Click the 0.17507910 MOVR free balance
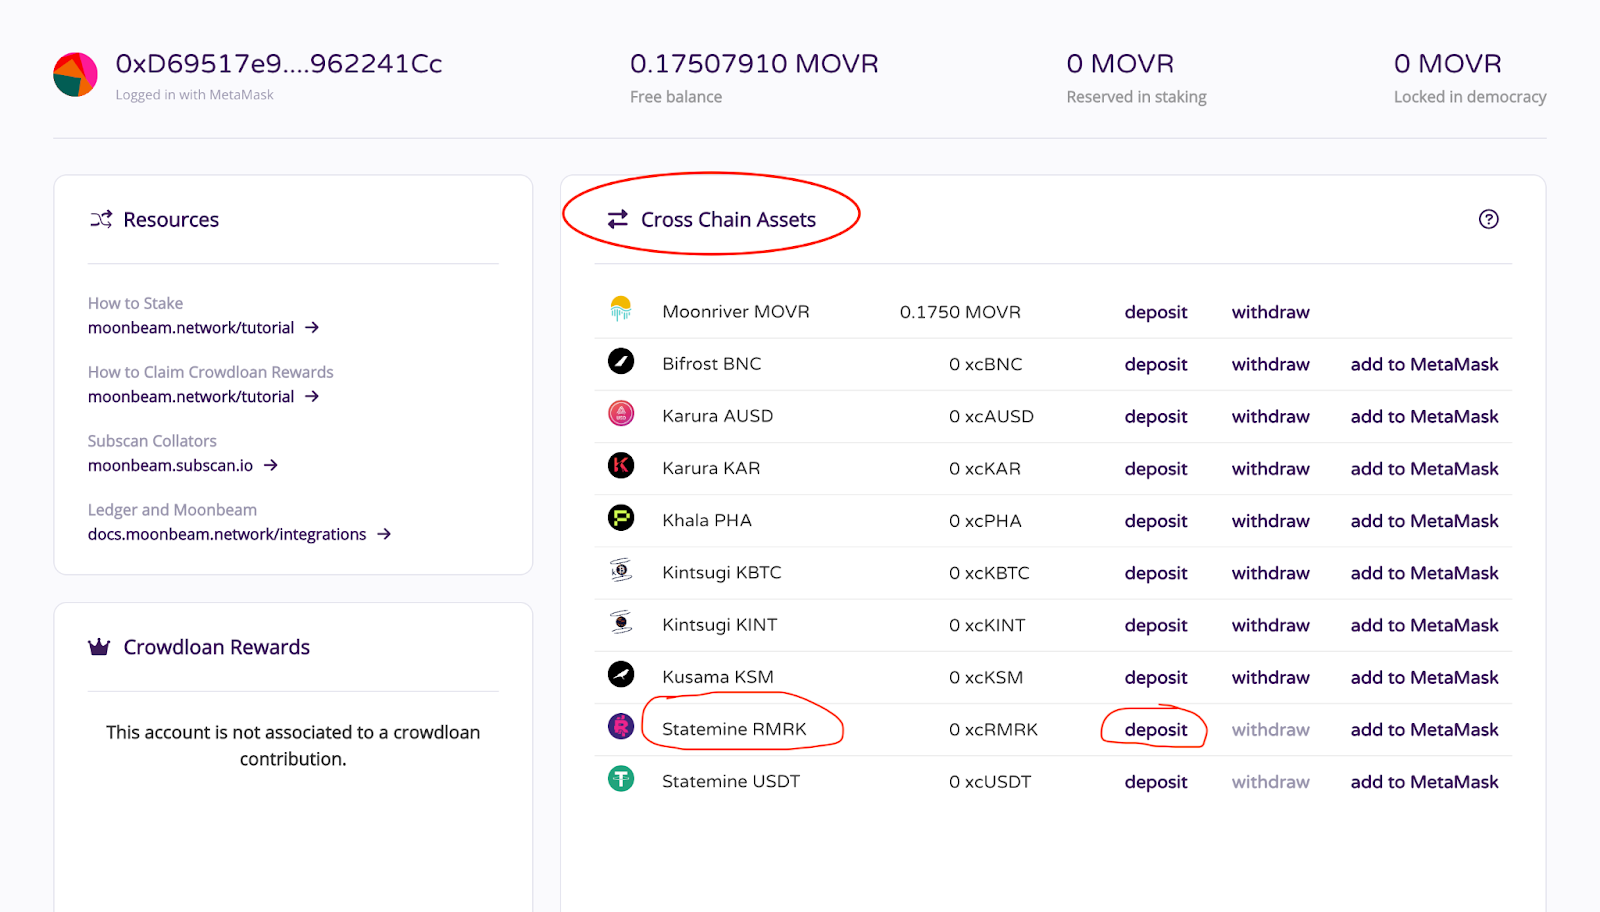The height and width of the screenshot is (912, 1600). [x=754, y=64]
